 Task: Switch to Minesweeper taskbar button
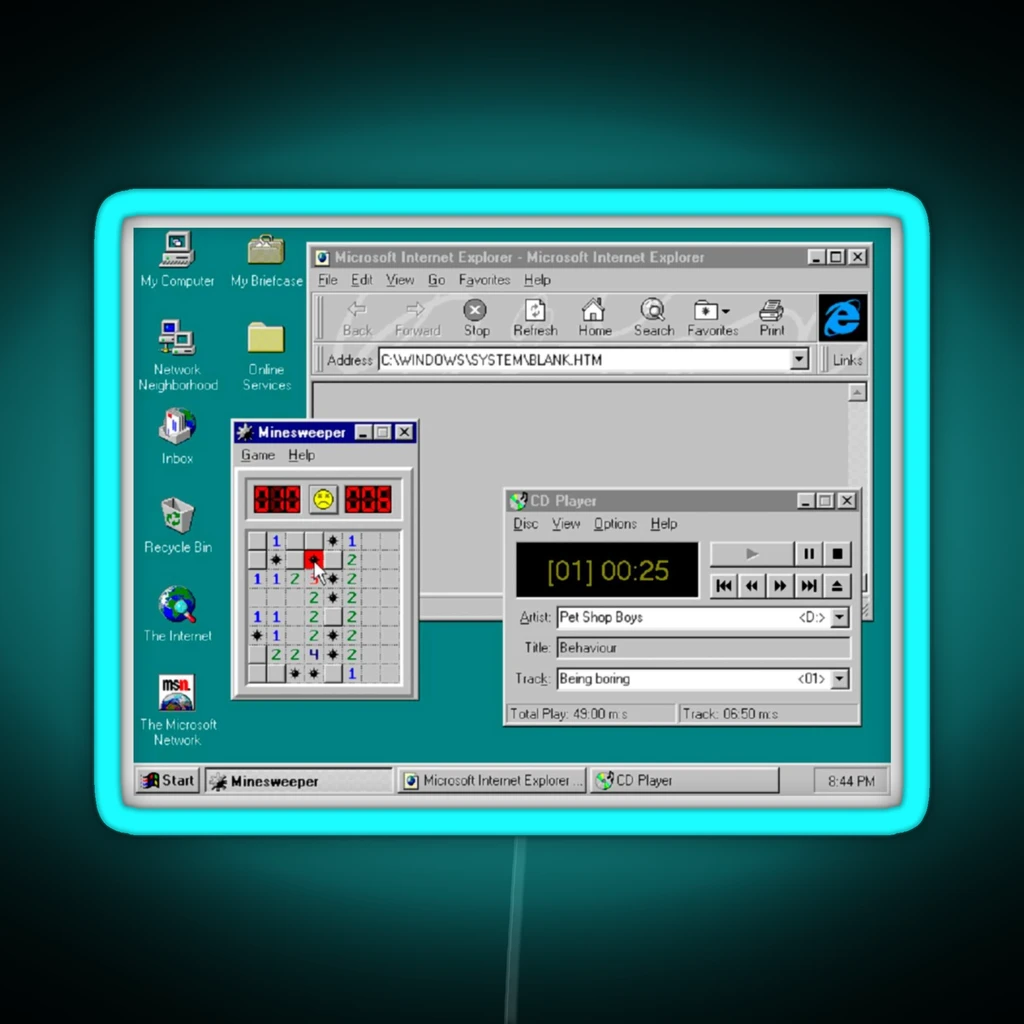tap(299, 780)
